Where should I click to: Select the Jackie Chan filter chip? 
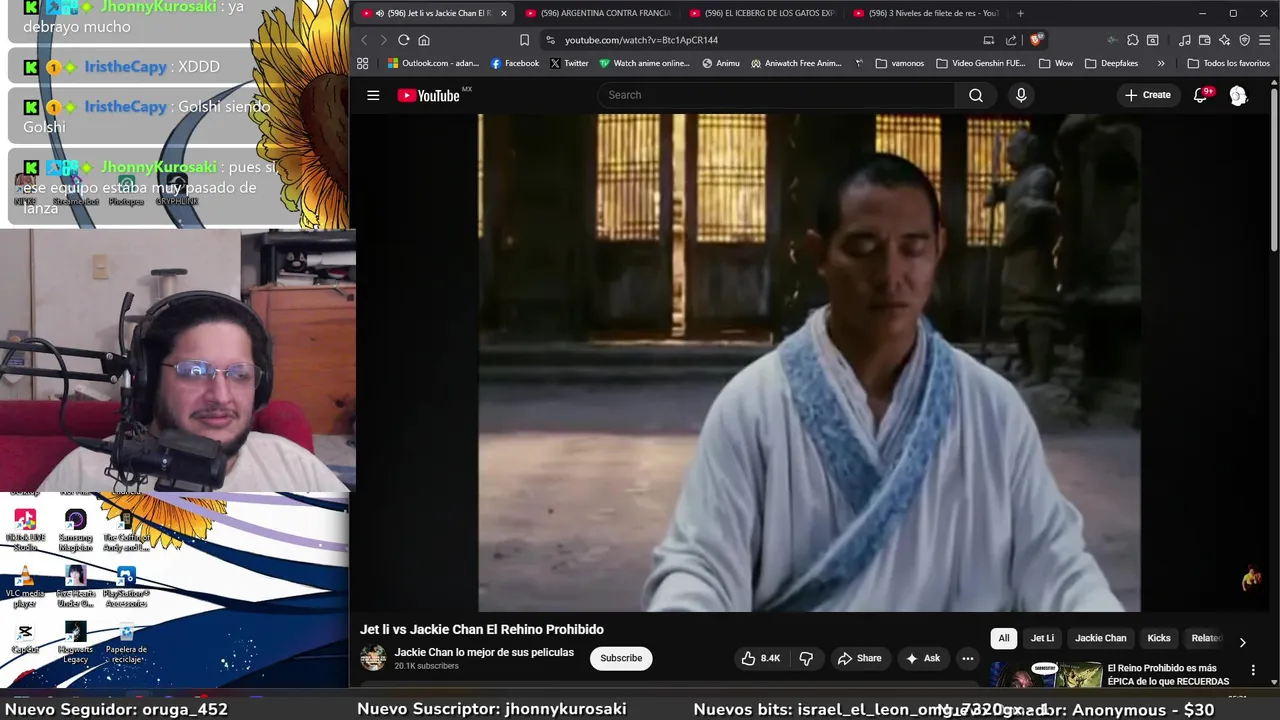[x=1101, y=638]
